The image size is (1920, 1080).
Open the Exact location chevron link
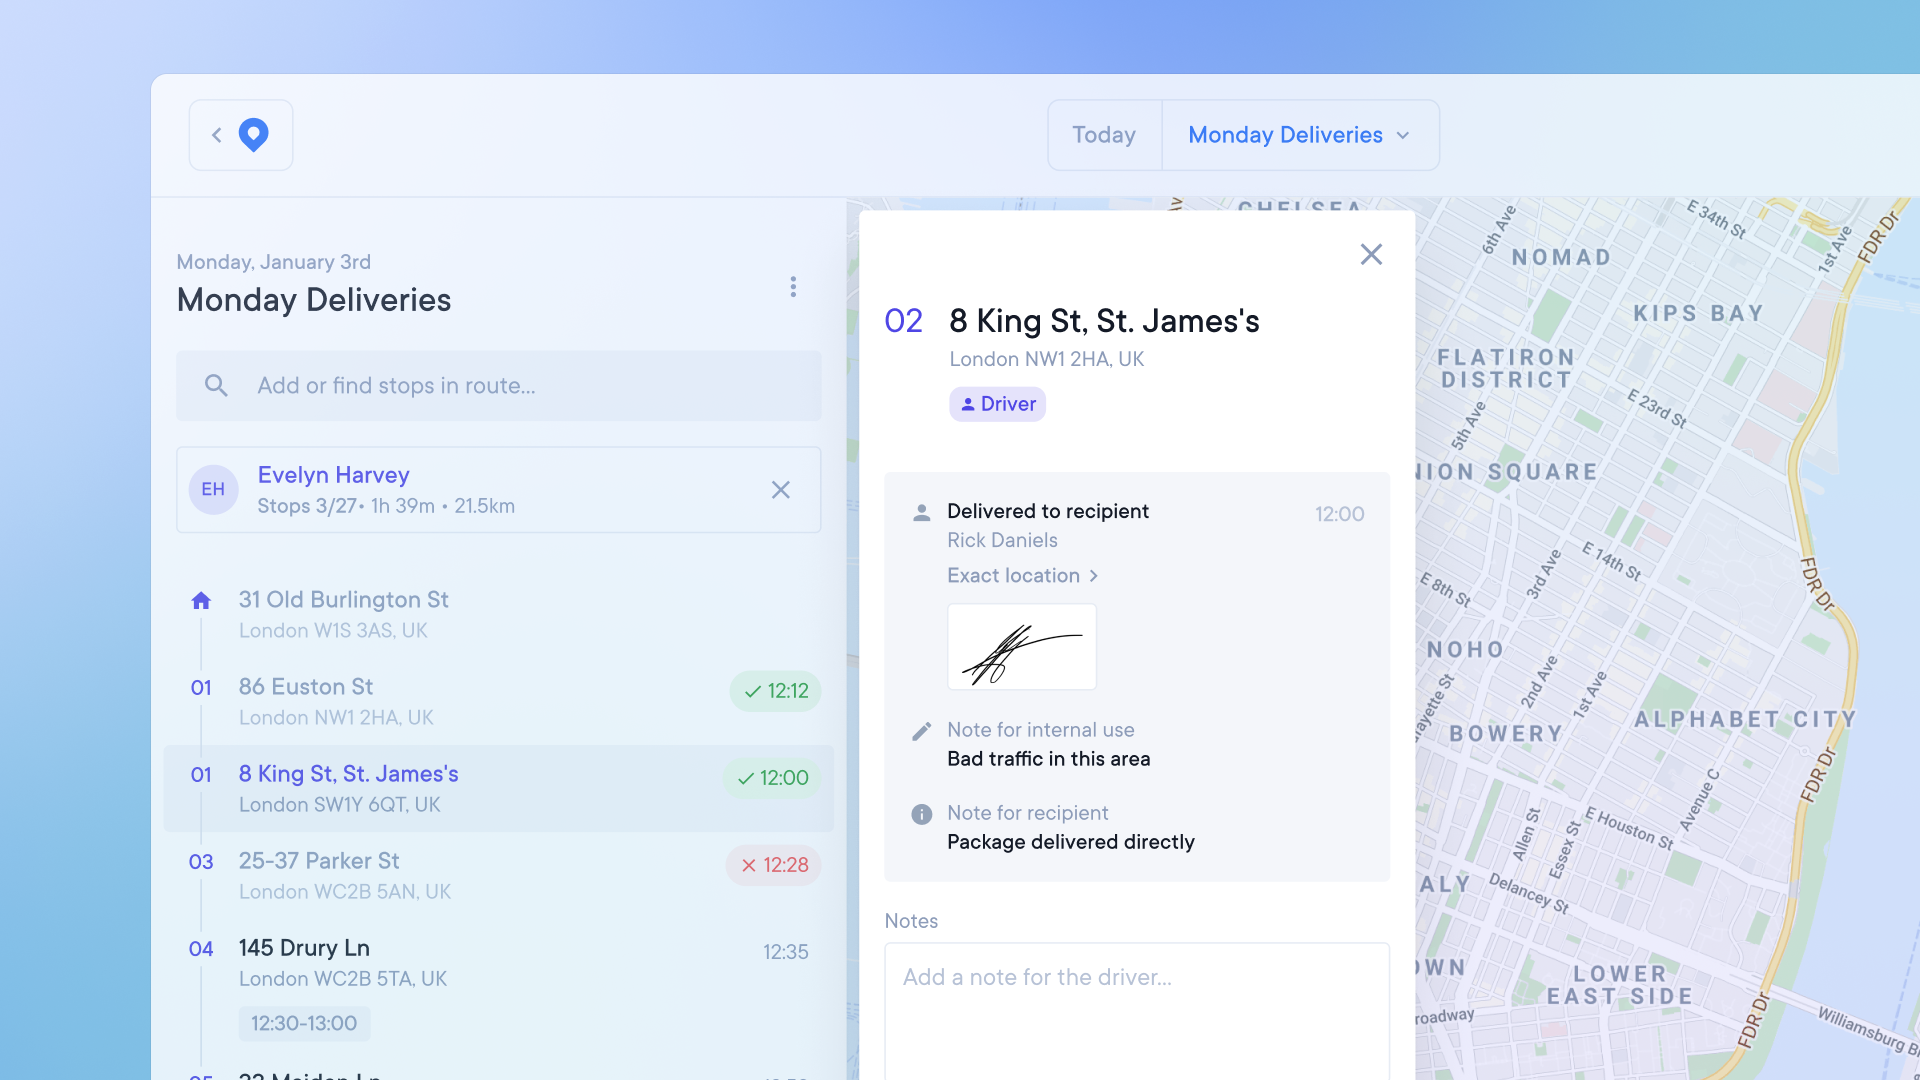point(1022,576)
